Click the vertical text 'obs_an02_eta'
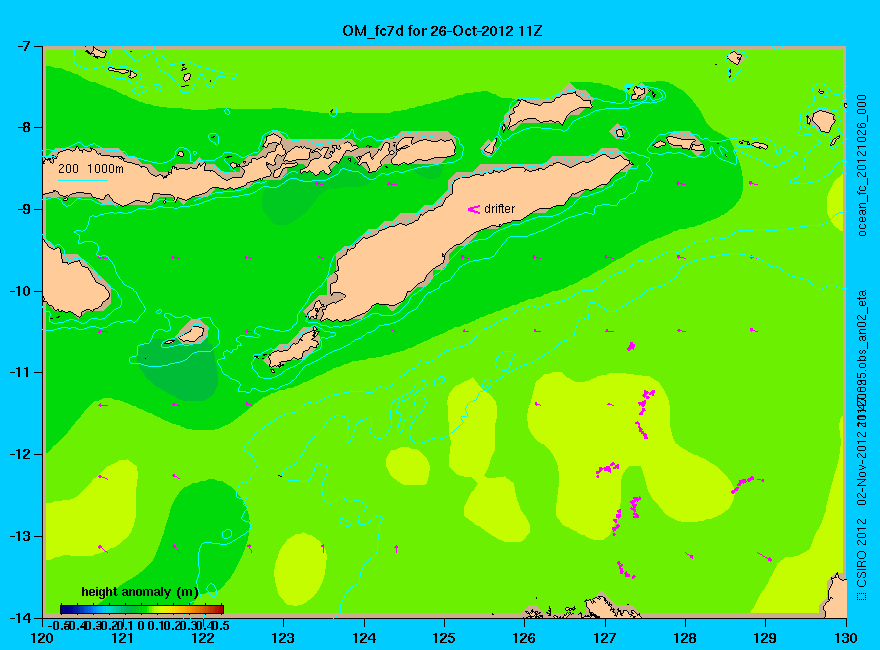The height and width of the screenshot is (650, 880). (x=863, y=331)
